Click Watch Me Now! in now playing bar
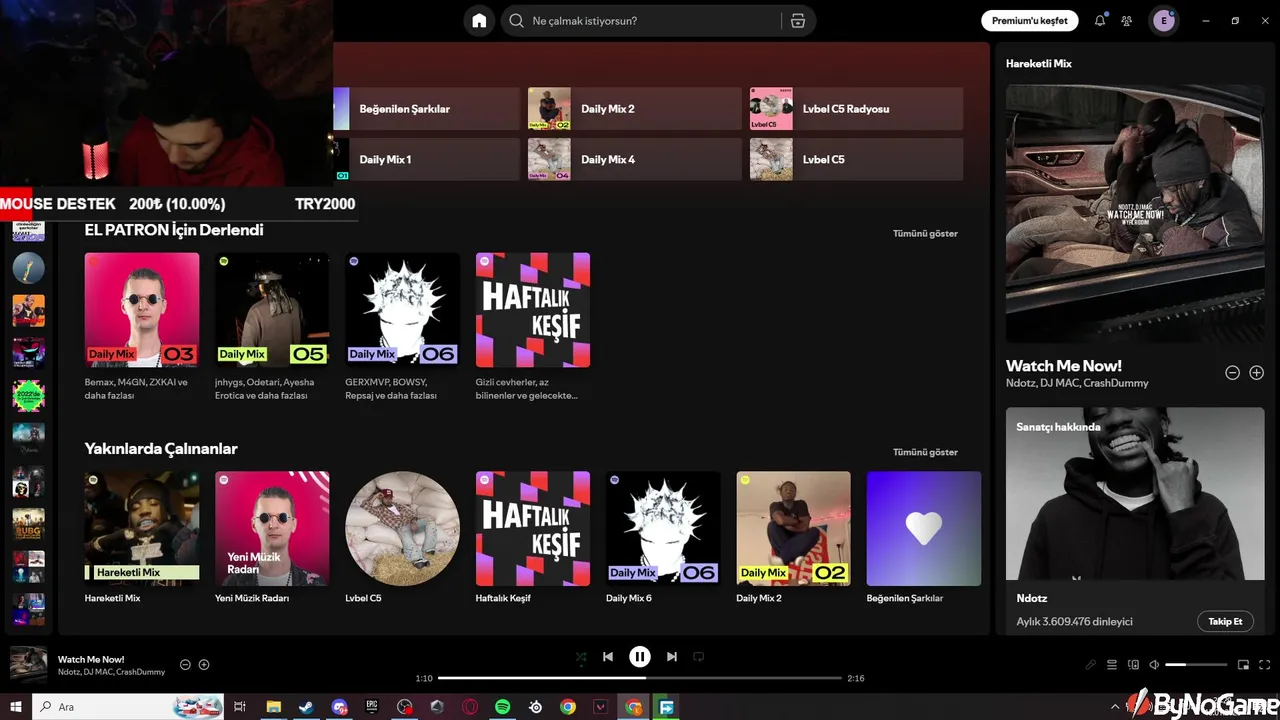Image resolution: width=1280 pixels, height=720 pixels. pyautogui.click(x=91, y=659)
